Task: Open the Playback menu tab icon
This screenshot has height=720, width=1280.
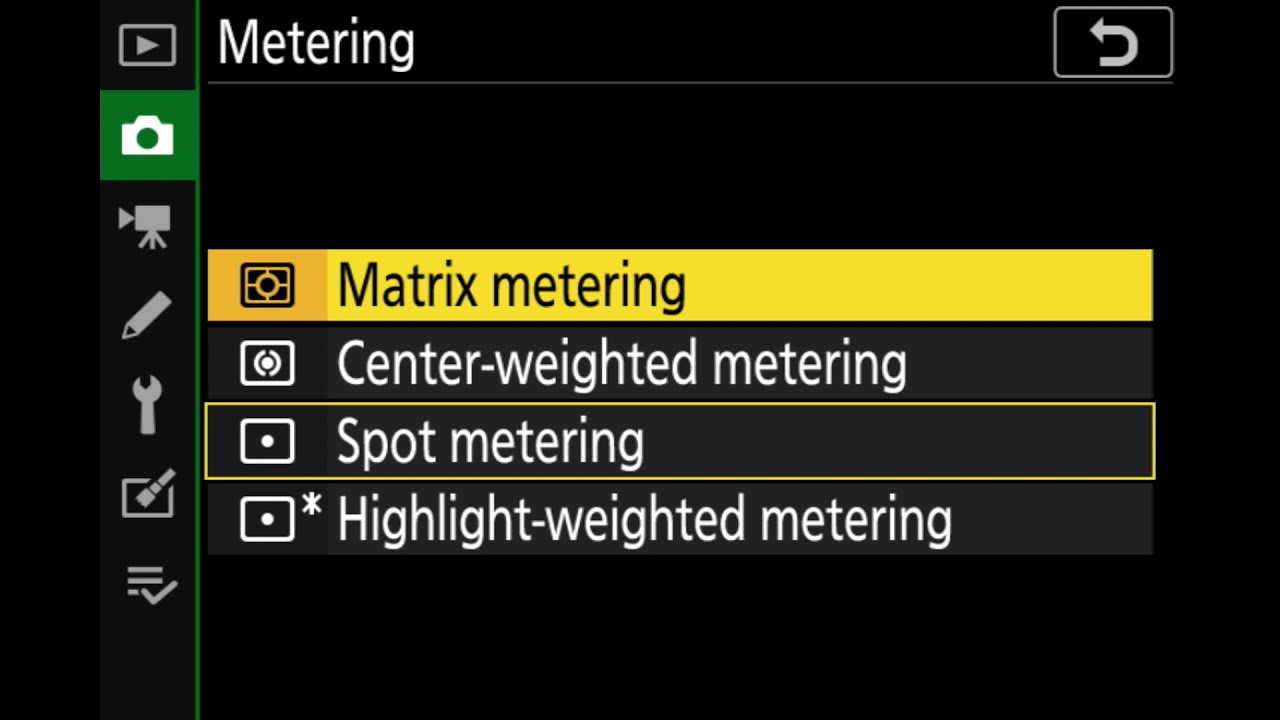Action: 147,46
